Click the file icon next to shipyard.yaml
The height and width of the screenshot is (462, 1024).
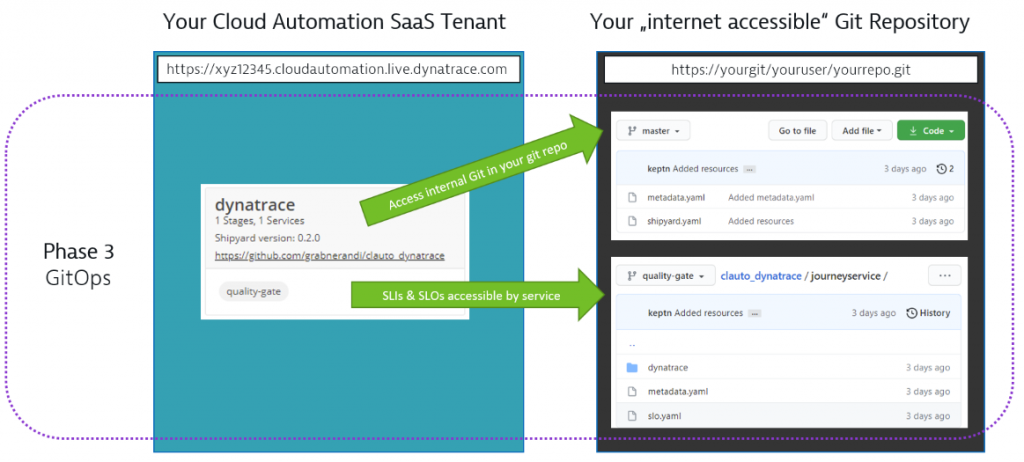tap(632, 221)
